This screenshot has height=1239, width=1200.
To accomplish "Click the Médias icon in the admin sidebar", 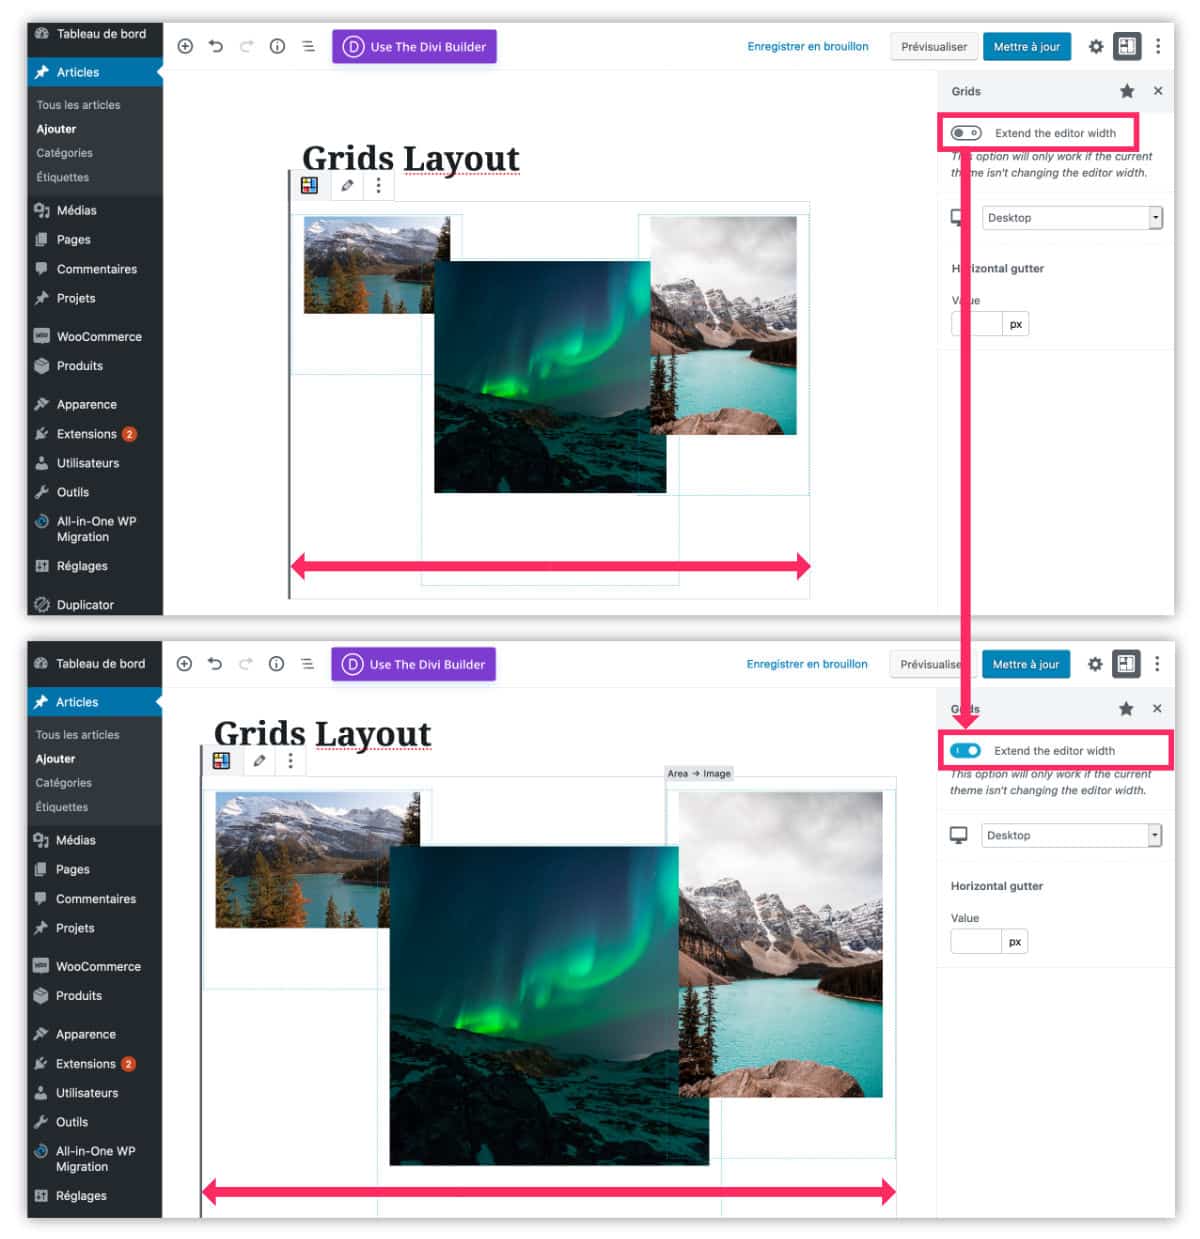I will 41,210.
